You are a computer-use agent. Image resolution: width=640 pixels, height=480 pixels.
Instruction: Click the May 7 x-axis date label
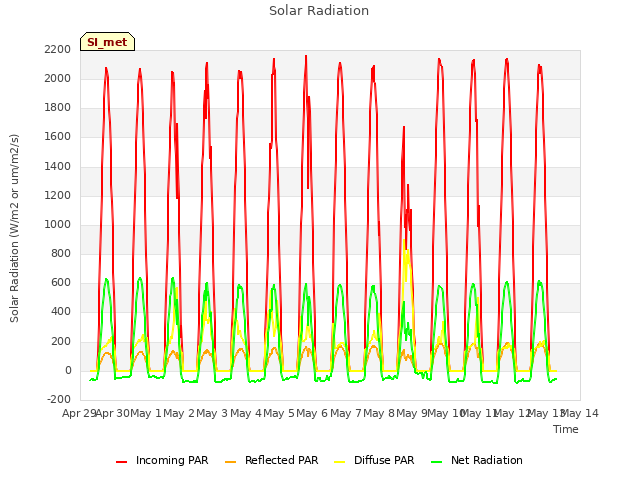[346, 413]
